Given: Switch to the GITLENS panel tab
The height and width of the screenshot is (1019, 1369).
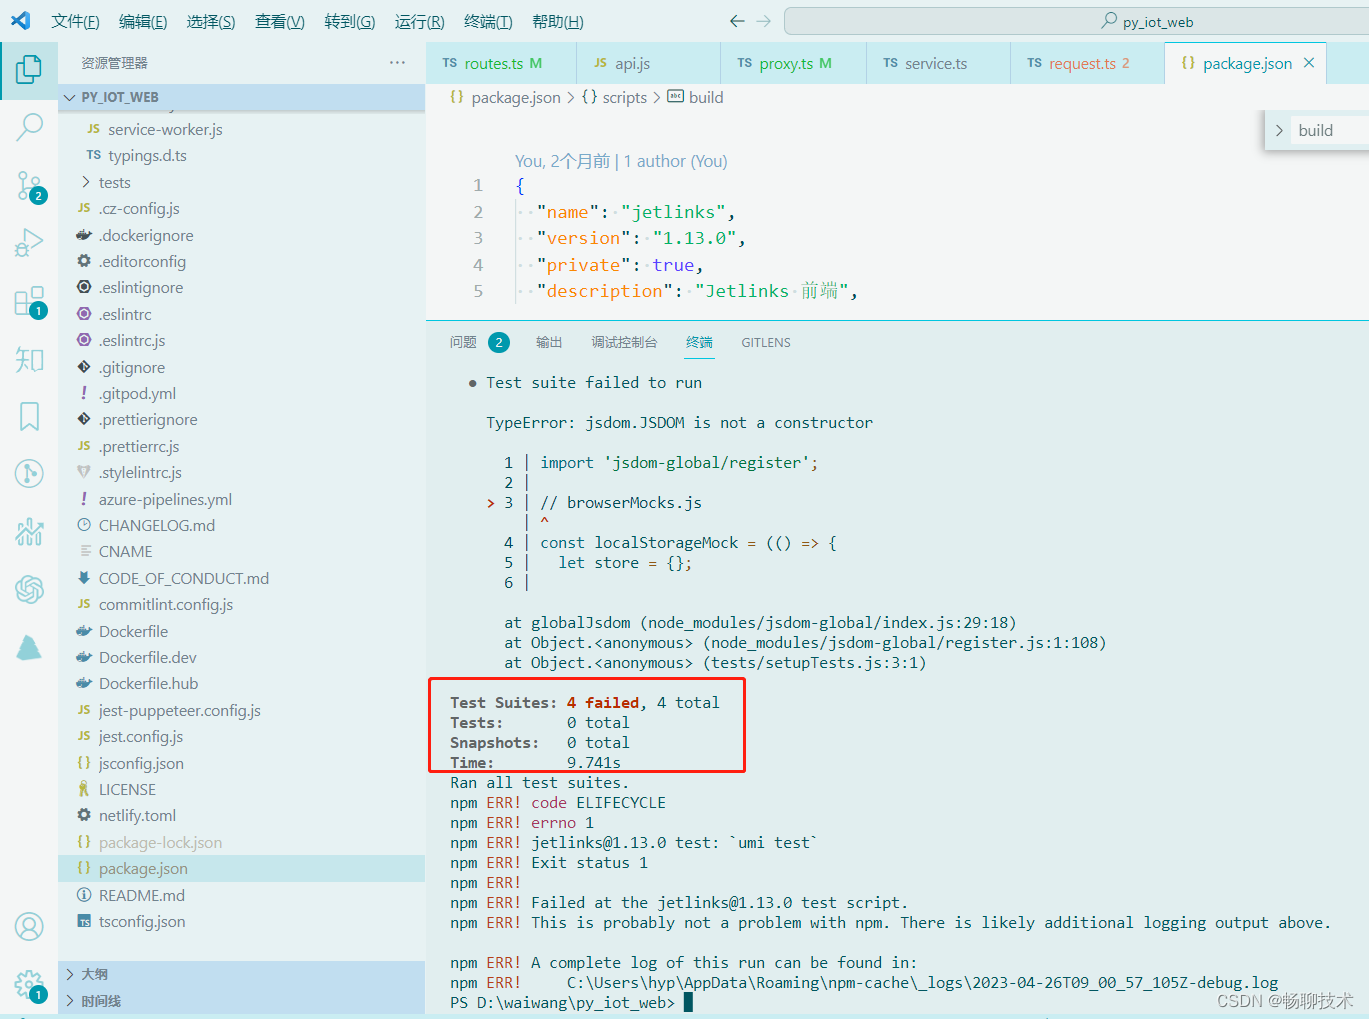Looking at the screenshot, I should pos(765,341).
